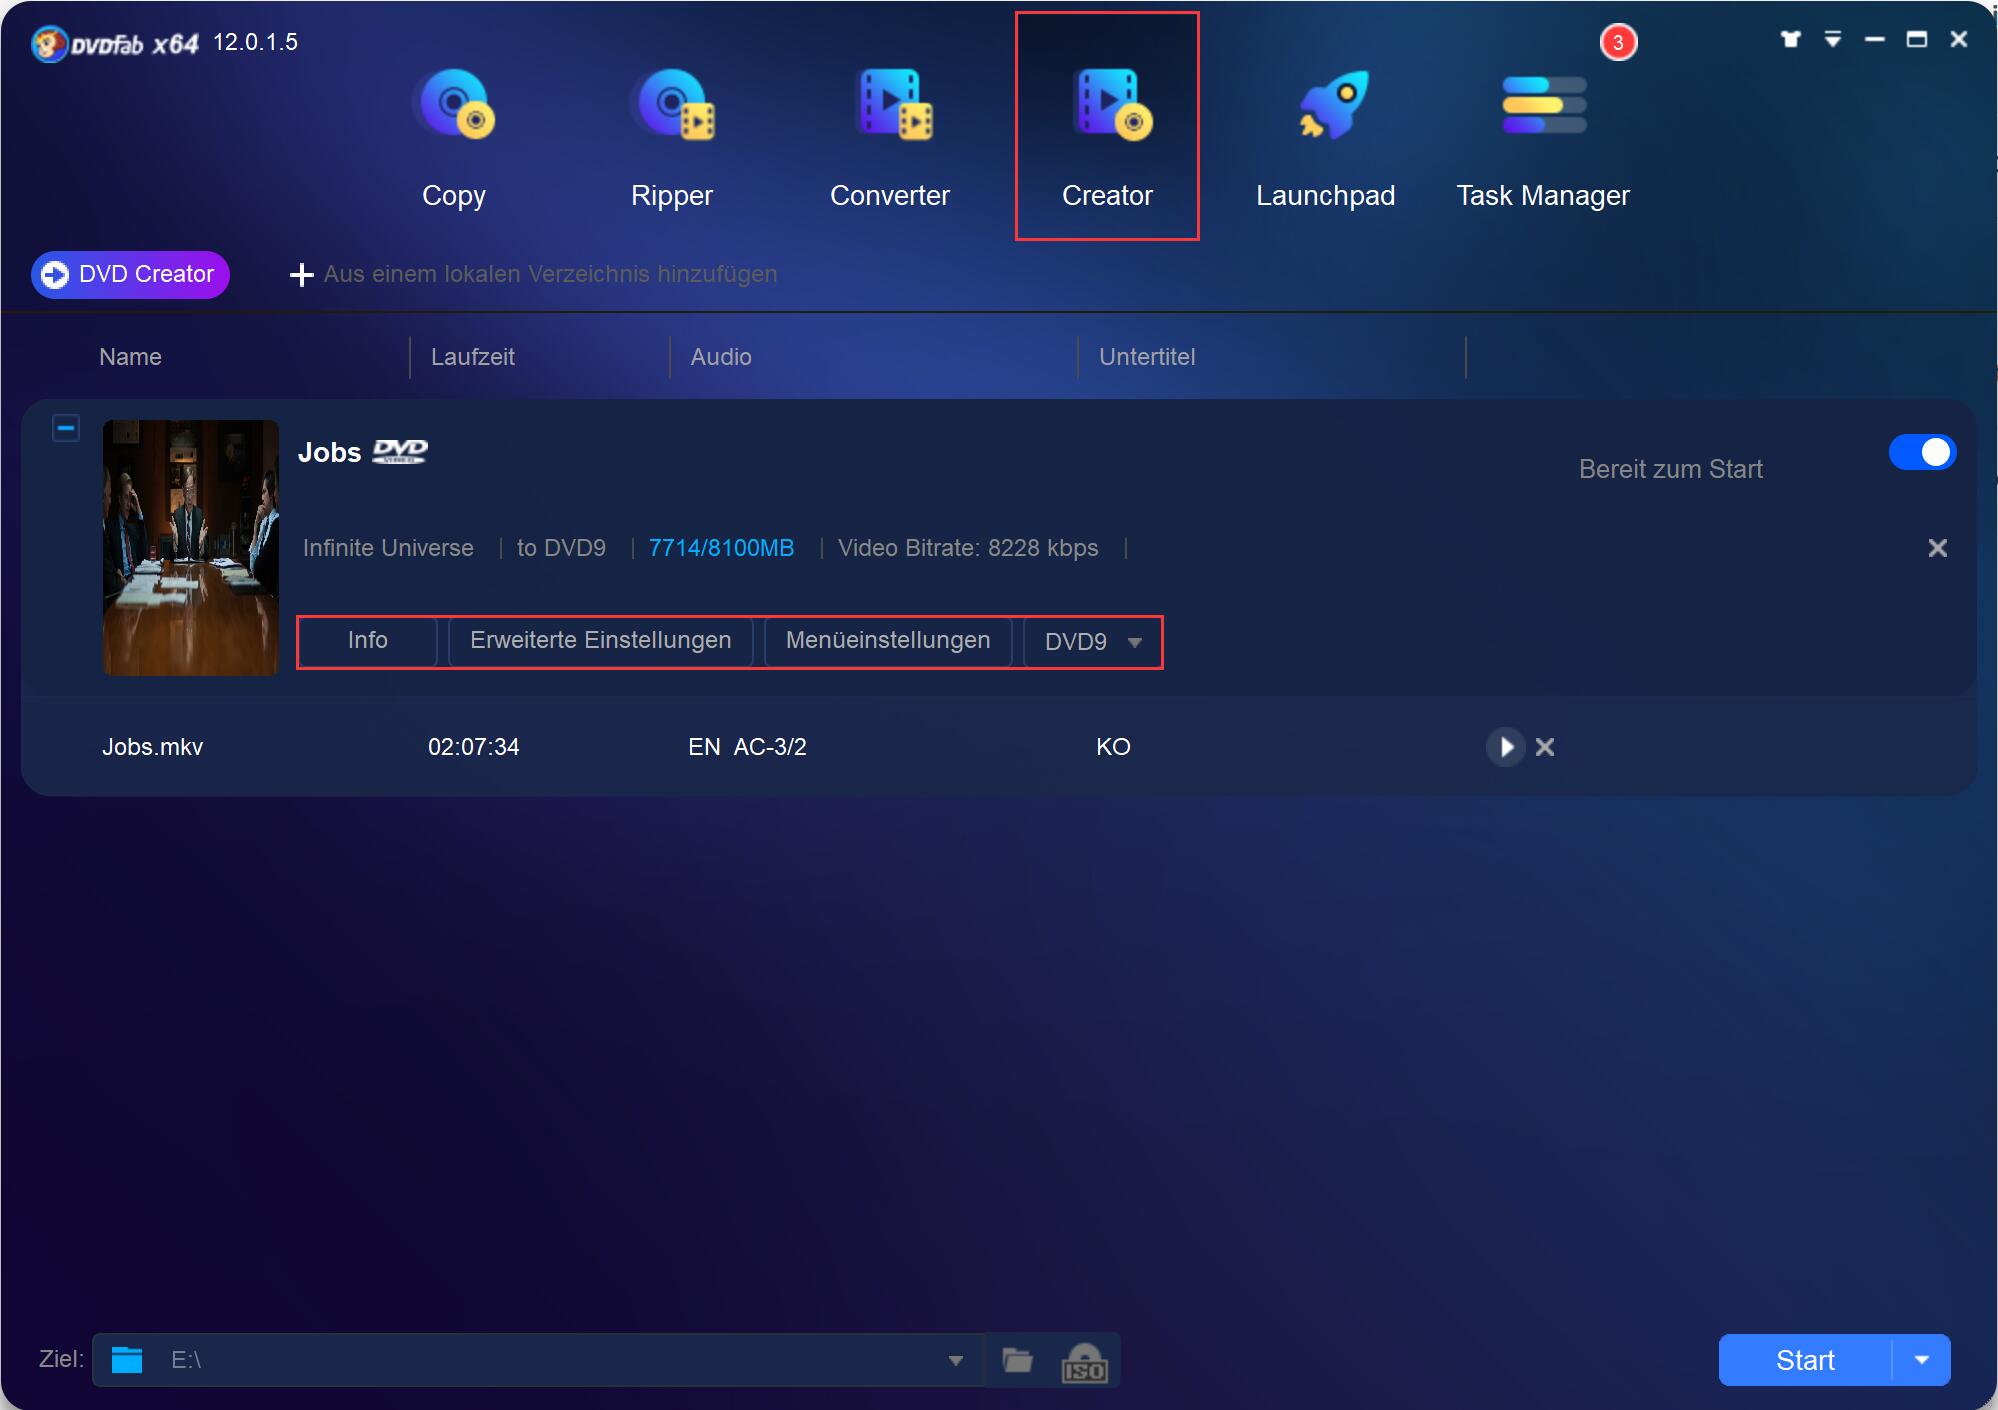This screenshot has height=1410, width=1998.
Task: Choose ISO image output icon
Action: click(x=1083, y=1362)
